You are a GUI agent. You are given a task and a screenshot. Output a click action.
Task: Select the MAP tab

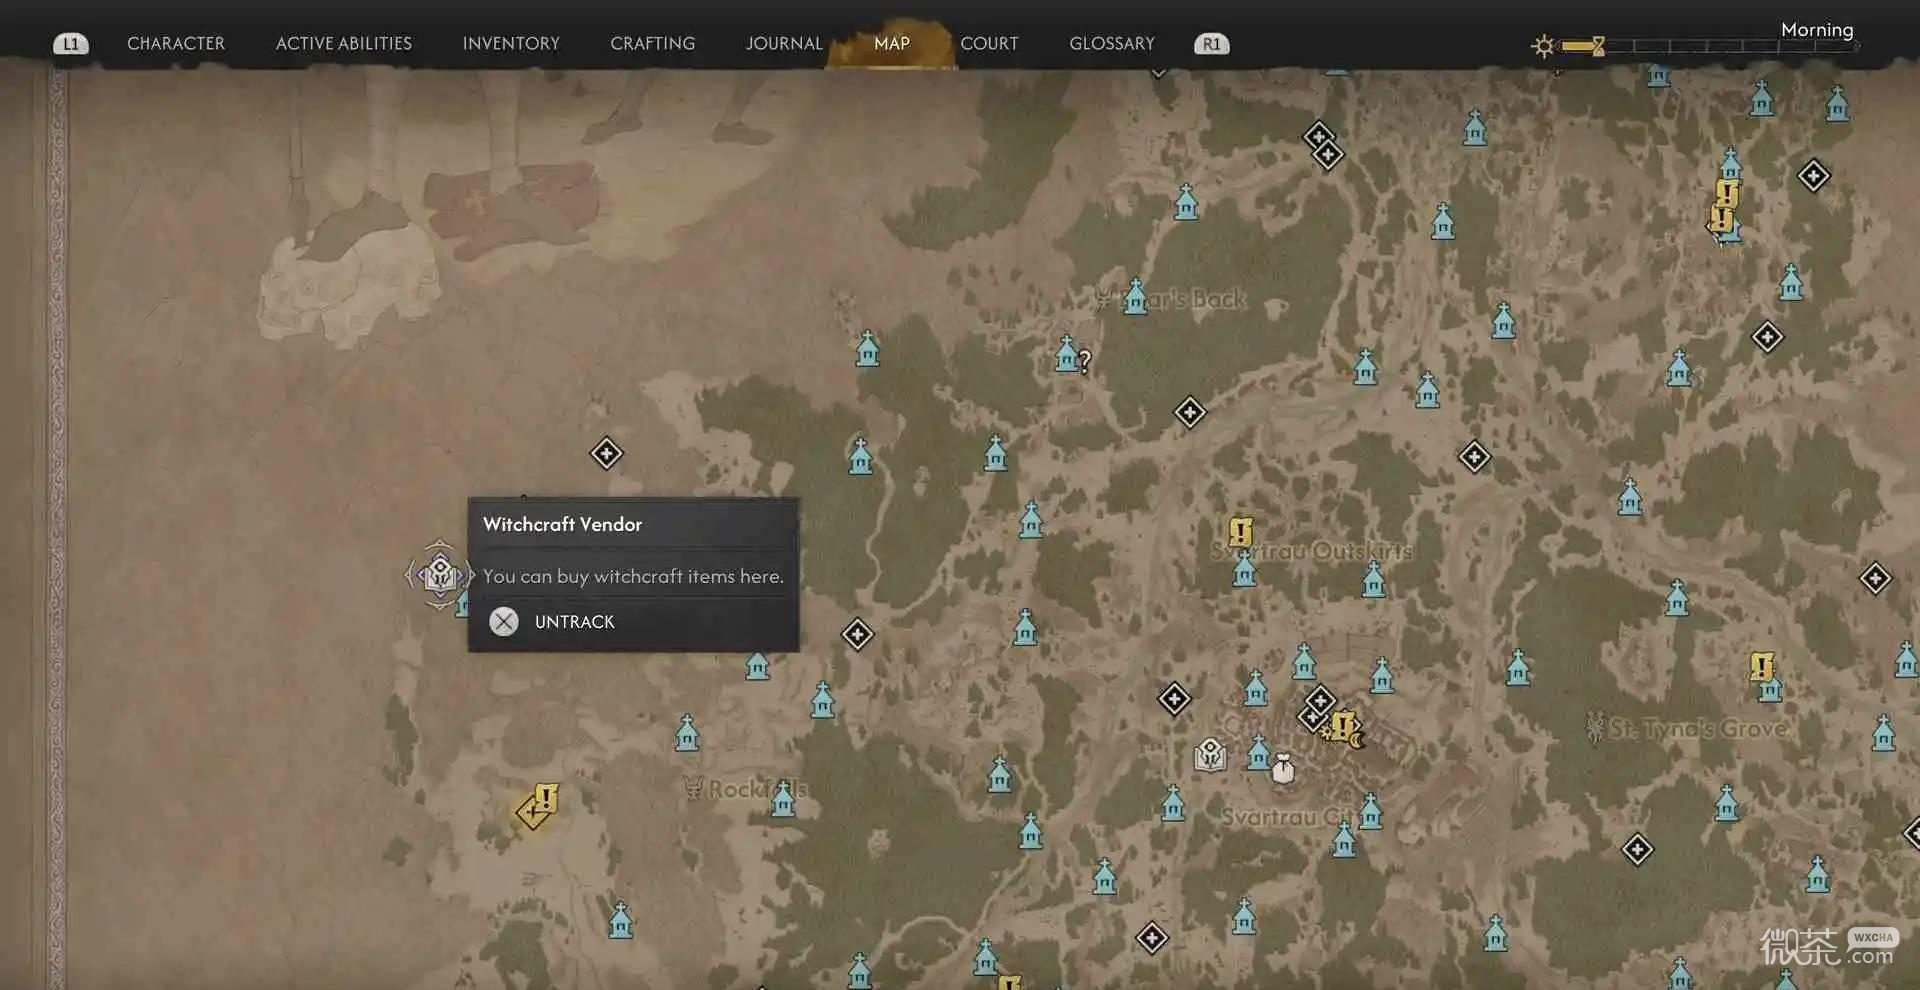892,43
